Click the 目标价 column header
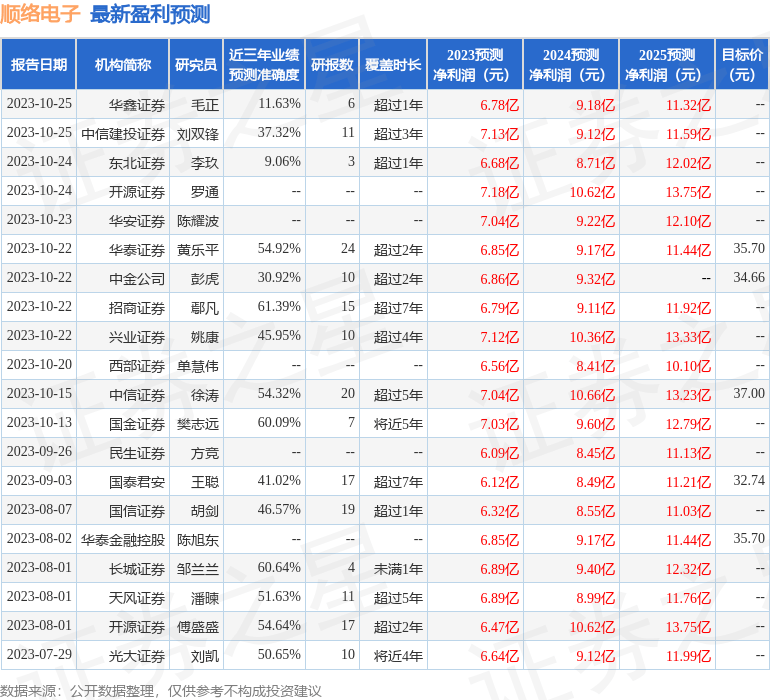 742,64
